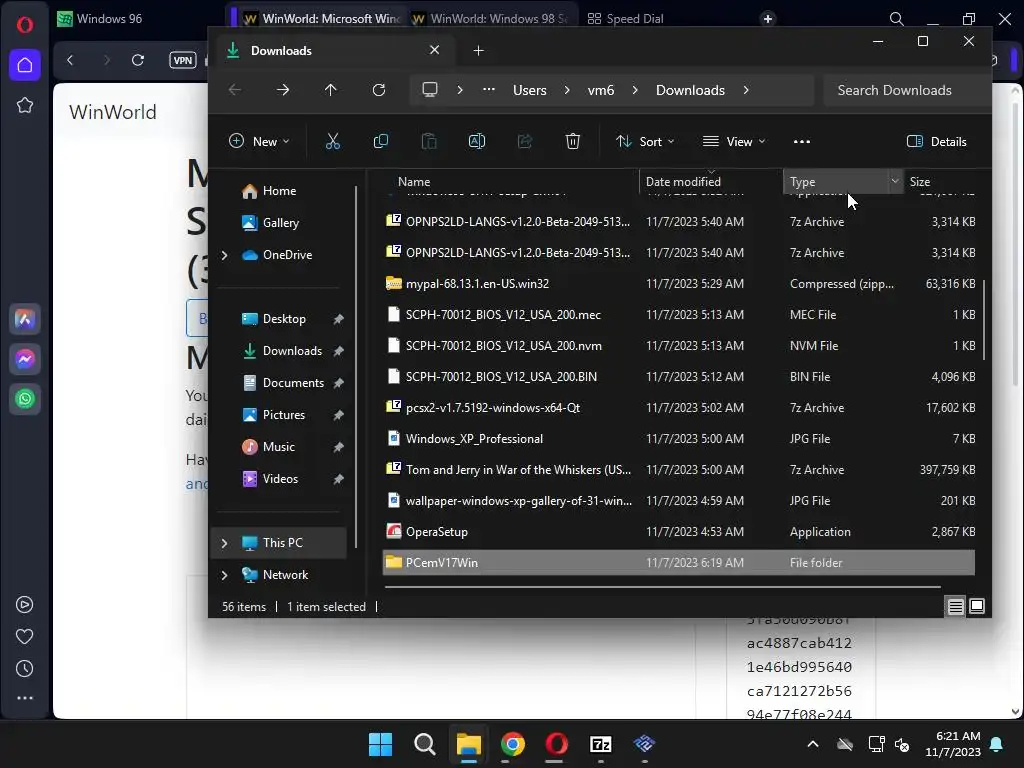
Task: Select the PCemV17Win folder
Action: click(x=679, y=562)
